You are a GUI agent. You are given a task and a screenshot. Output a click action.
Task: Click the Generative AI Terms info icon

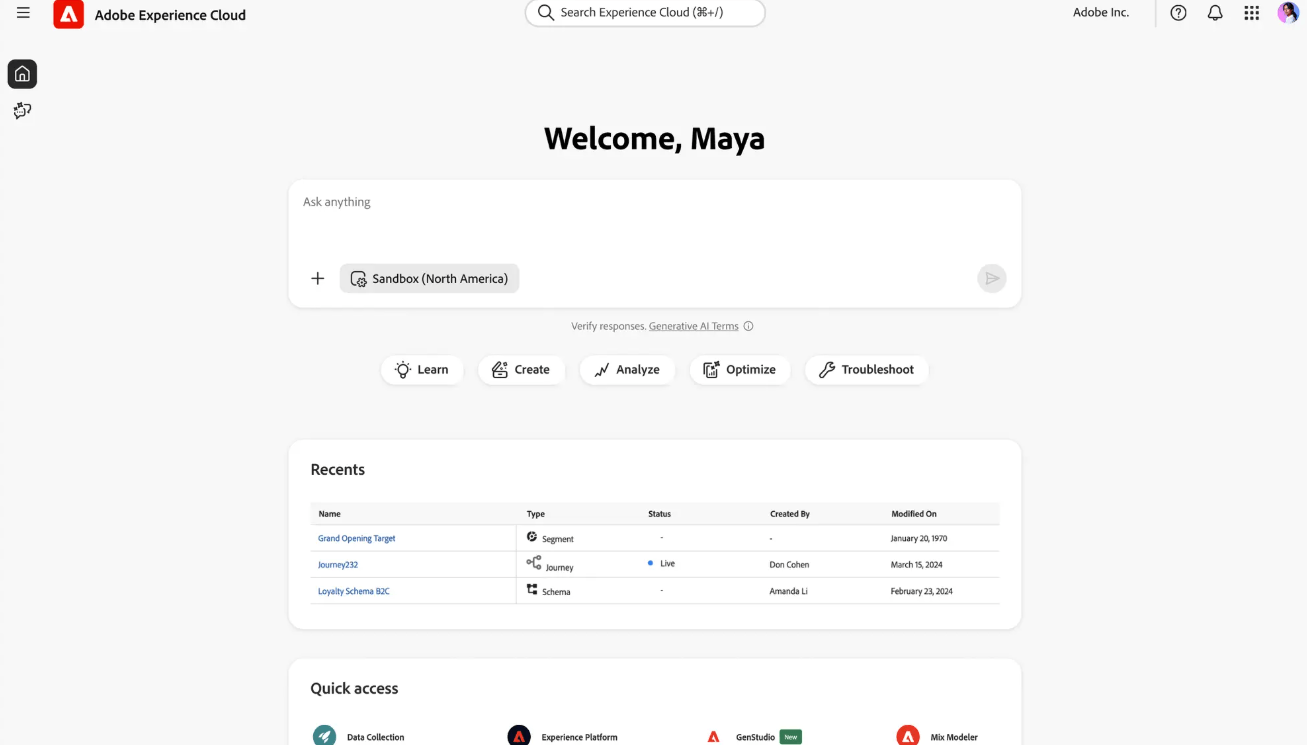coord(748,326)
